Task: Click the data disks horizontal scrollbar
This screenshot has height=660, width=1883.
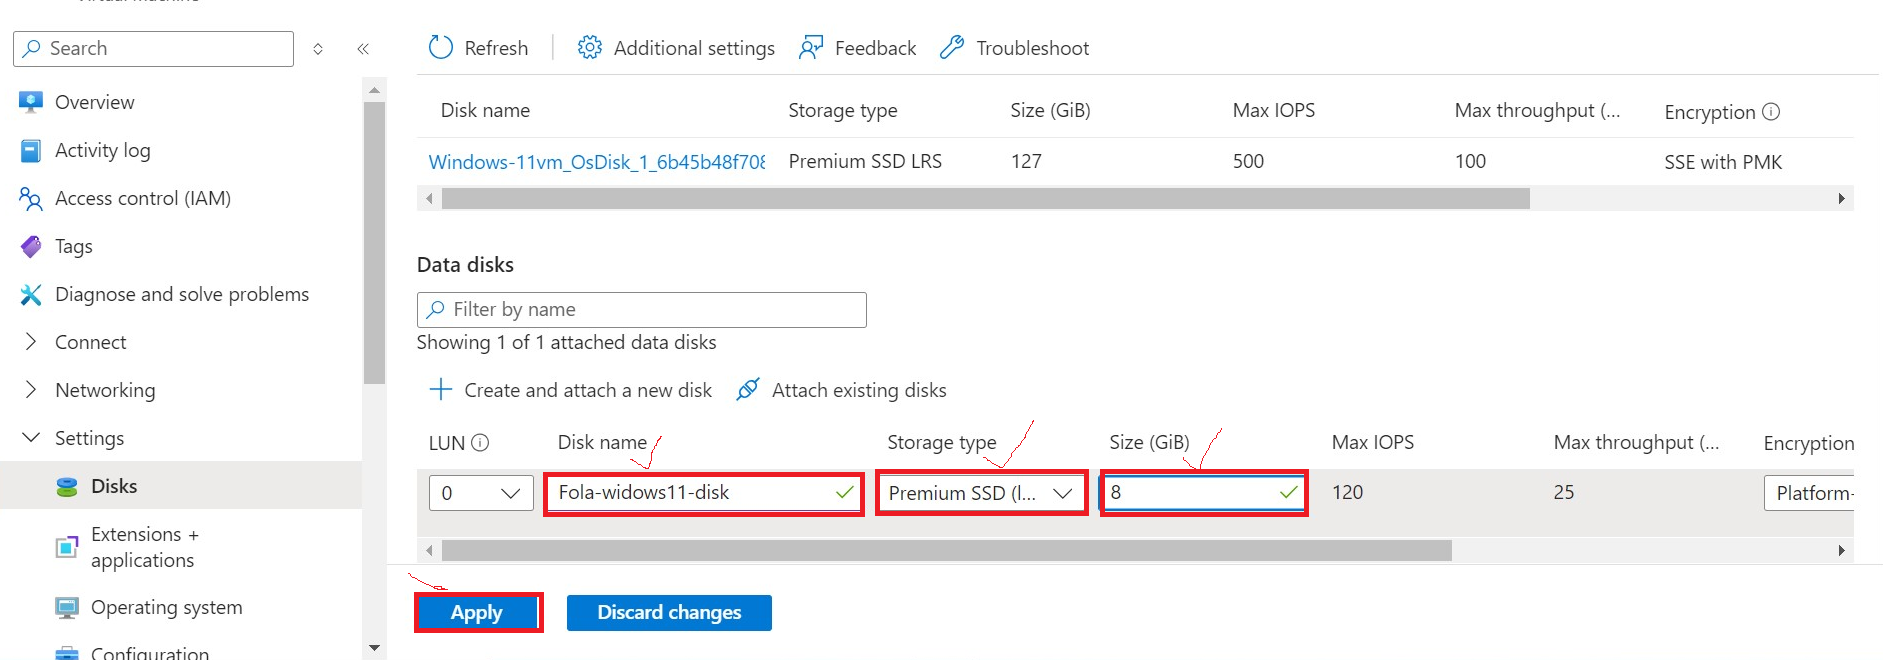Action: point(946,551)
